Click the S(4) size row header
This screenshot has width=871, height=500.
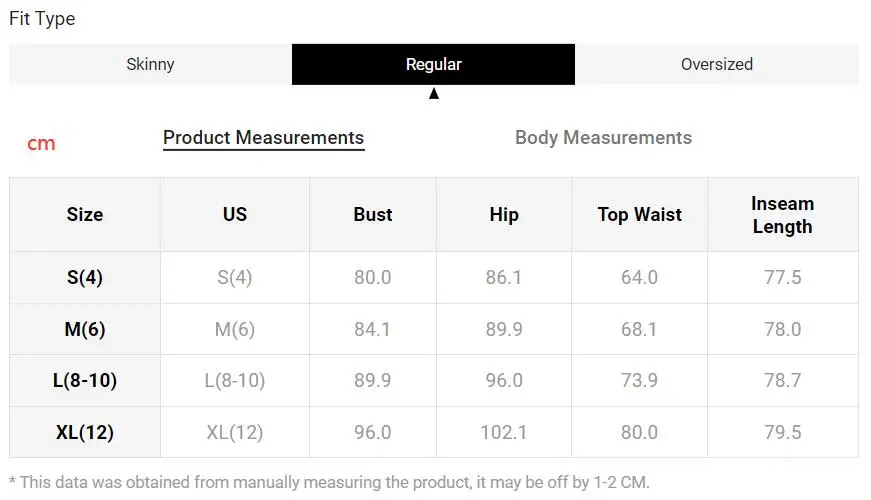click(85, 277)
